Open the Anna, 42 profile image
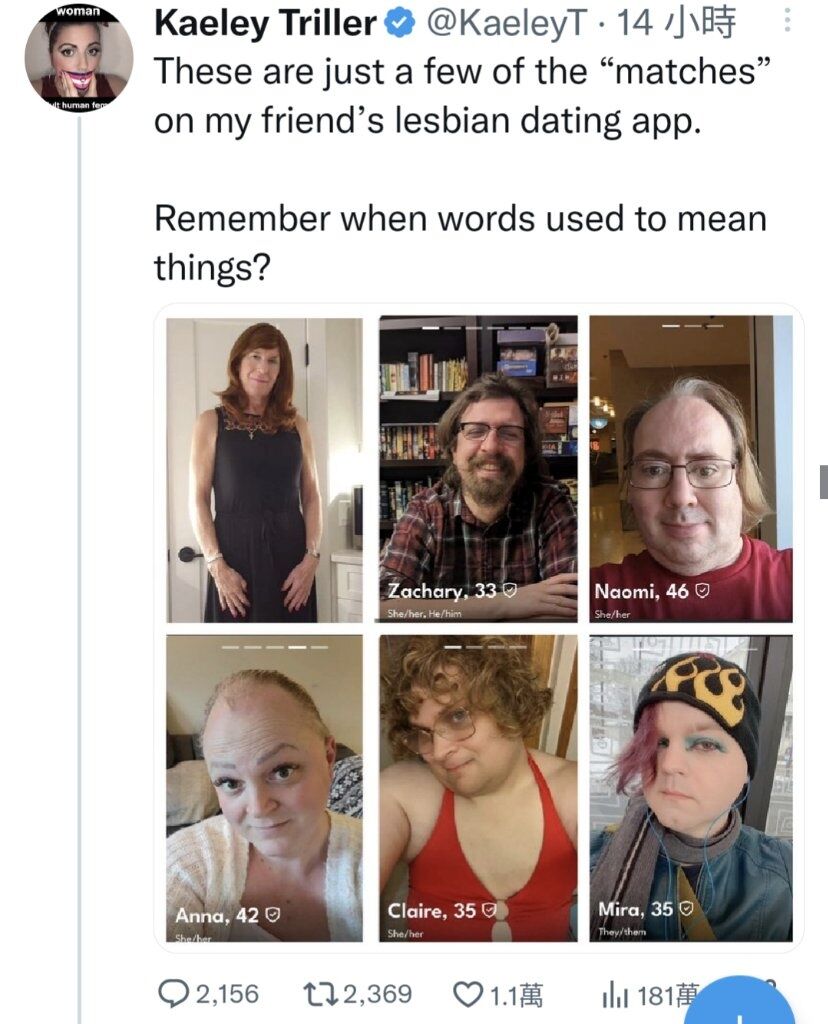 click(x=264, y=788)
